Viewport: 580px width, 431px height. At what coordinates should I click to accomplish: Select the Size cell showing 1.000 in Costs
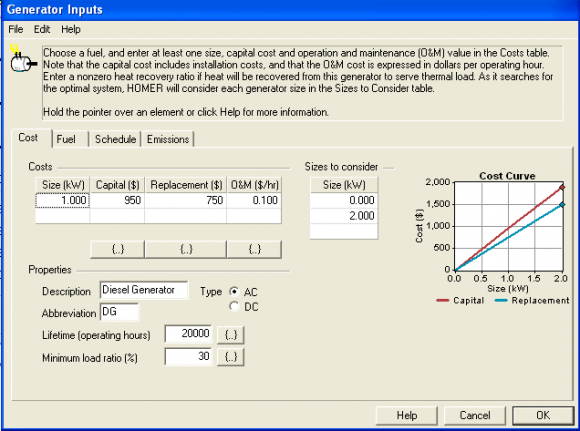(63, 201)
